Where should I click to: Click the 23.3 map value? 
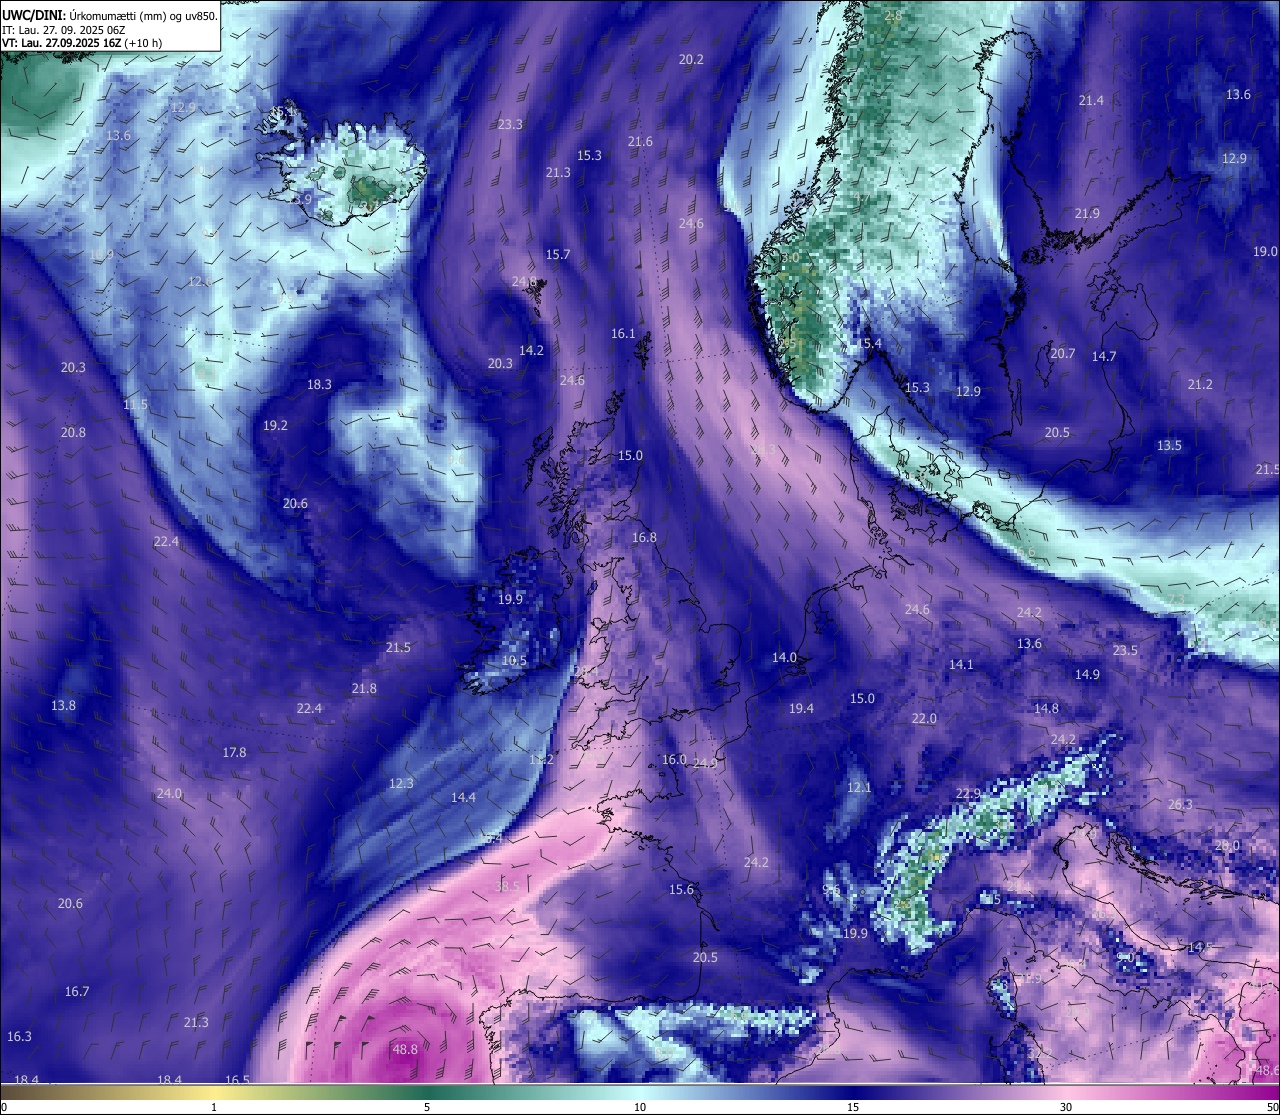tap(510, 124)
